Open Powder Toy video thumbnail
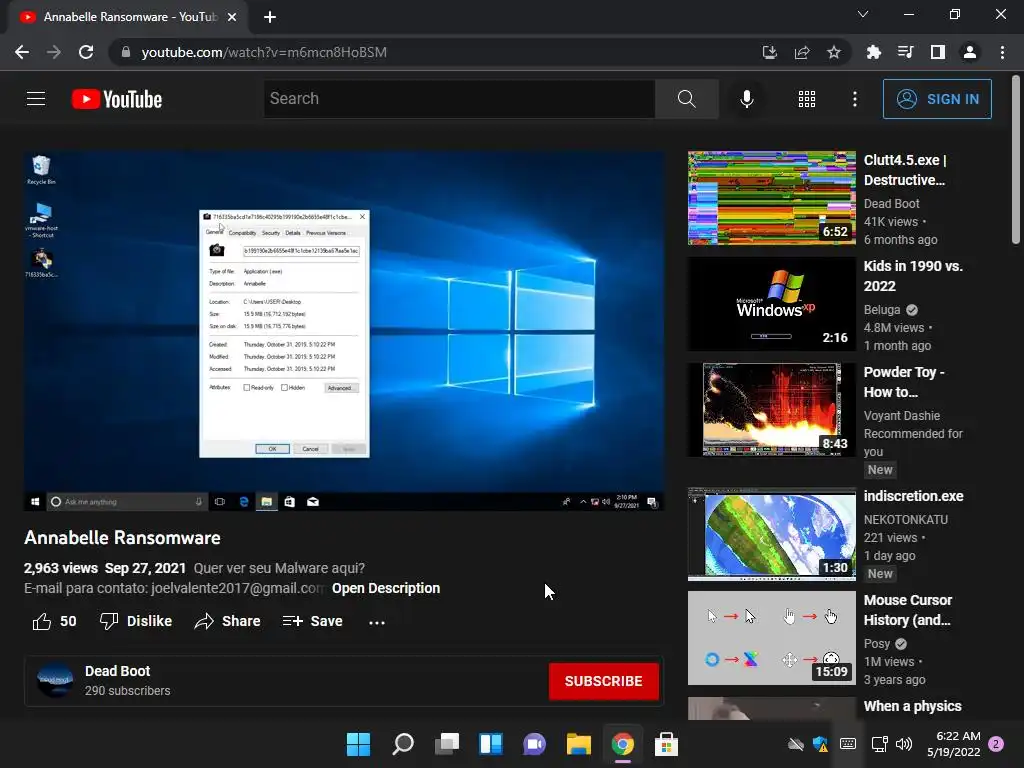This screenshot has height=768, width=1024. point(771,409)
